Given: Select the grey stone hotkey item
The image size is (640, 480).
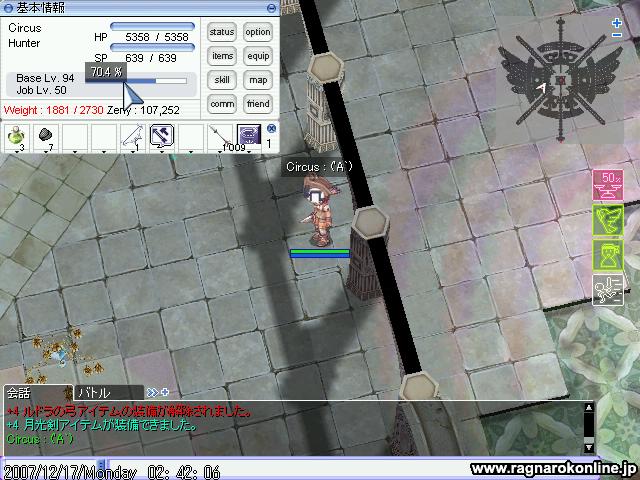Looking at the screenshot, I should 45,136.
